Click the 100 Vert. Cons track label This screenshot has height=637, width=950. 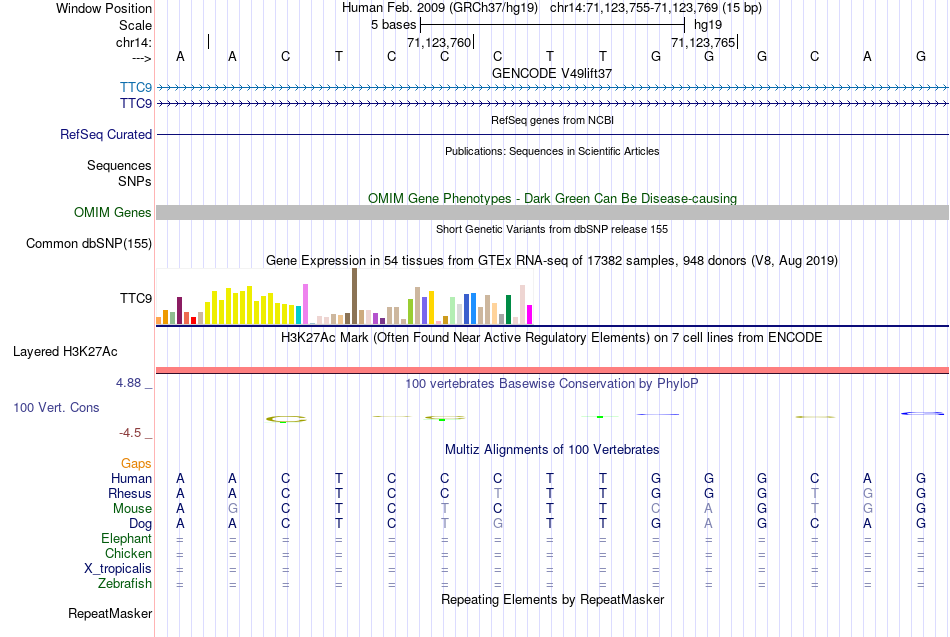56,407
